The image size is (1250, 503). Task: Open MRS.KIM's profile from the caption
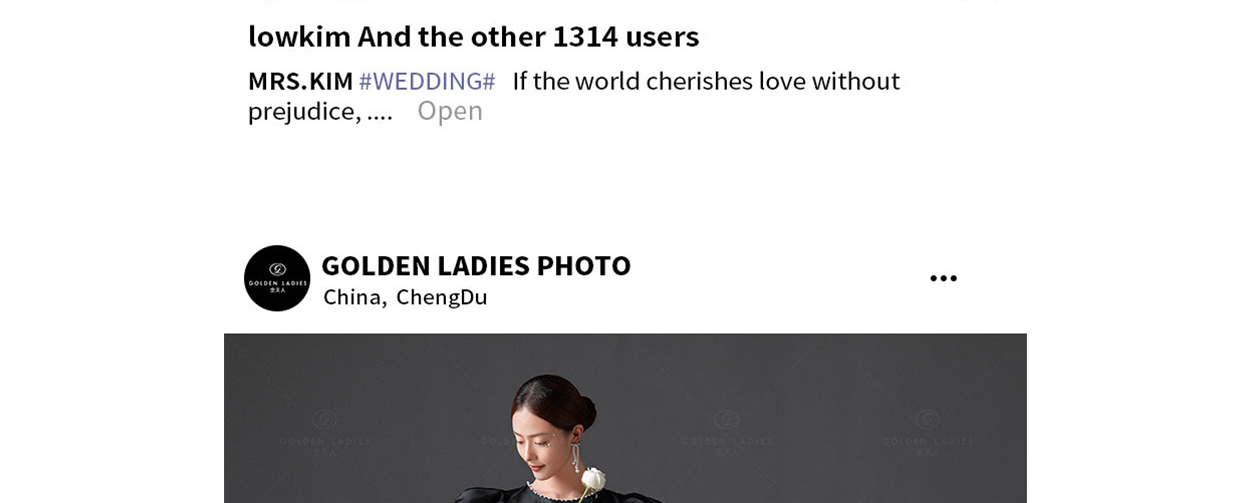(x=301, y=81)
